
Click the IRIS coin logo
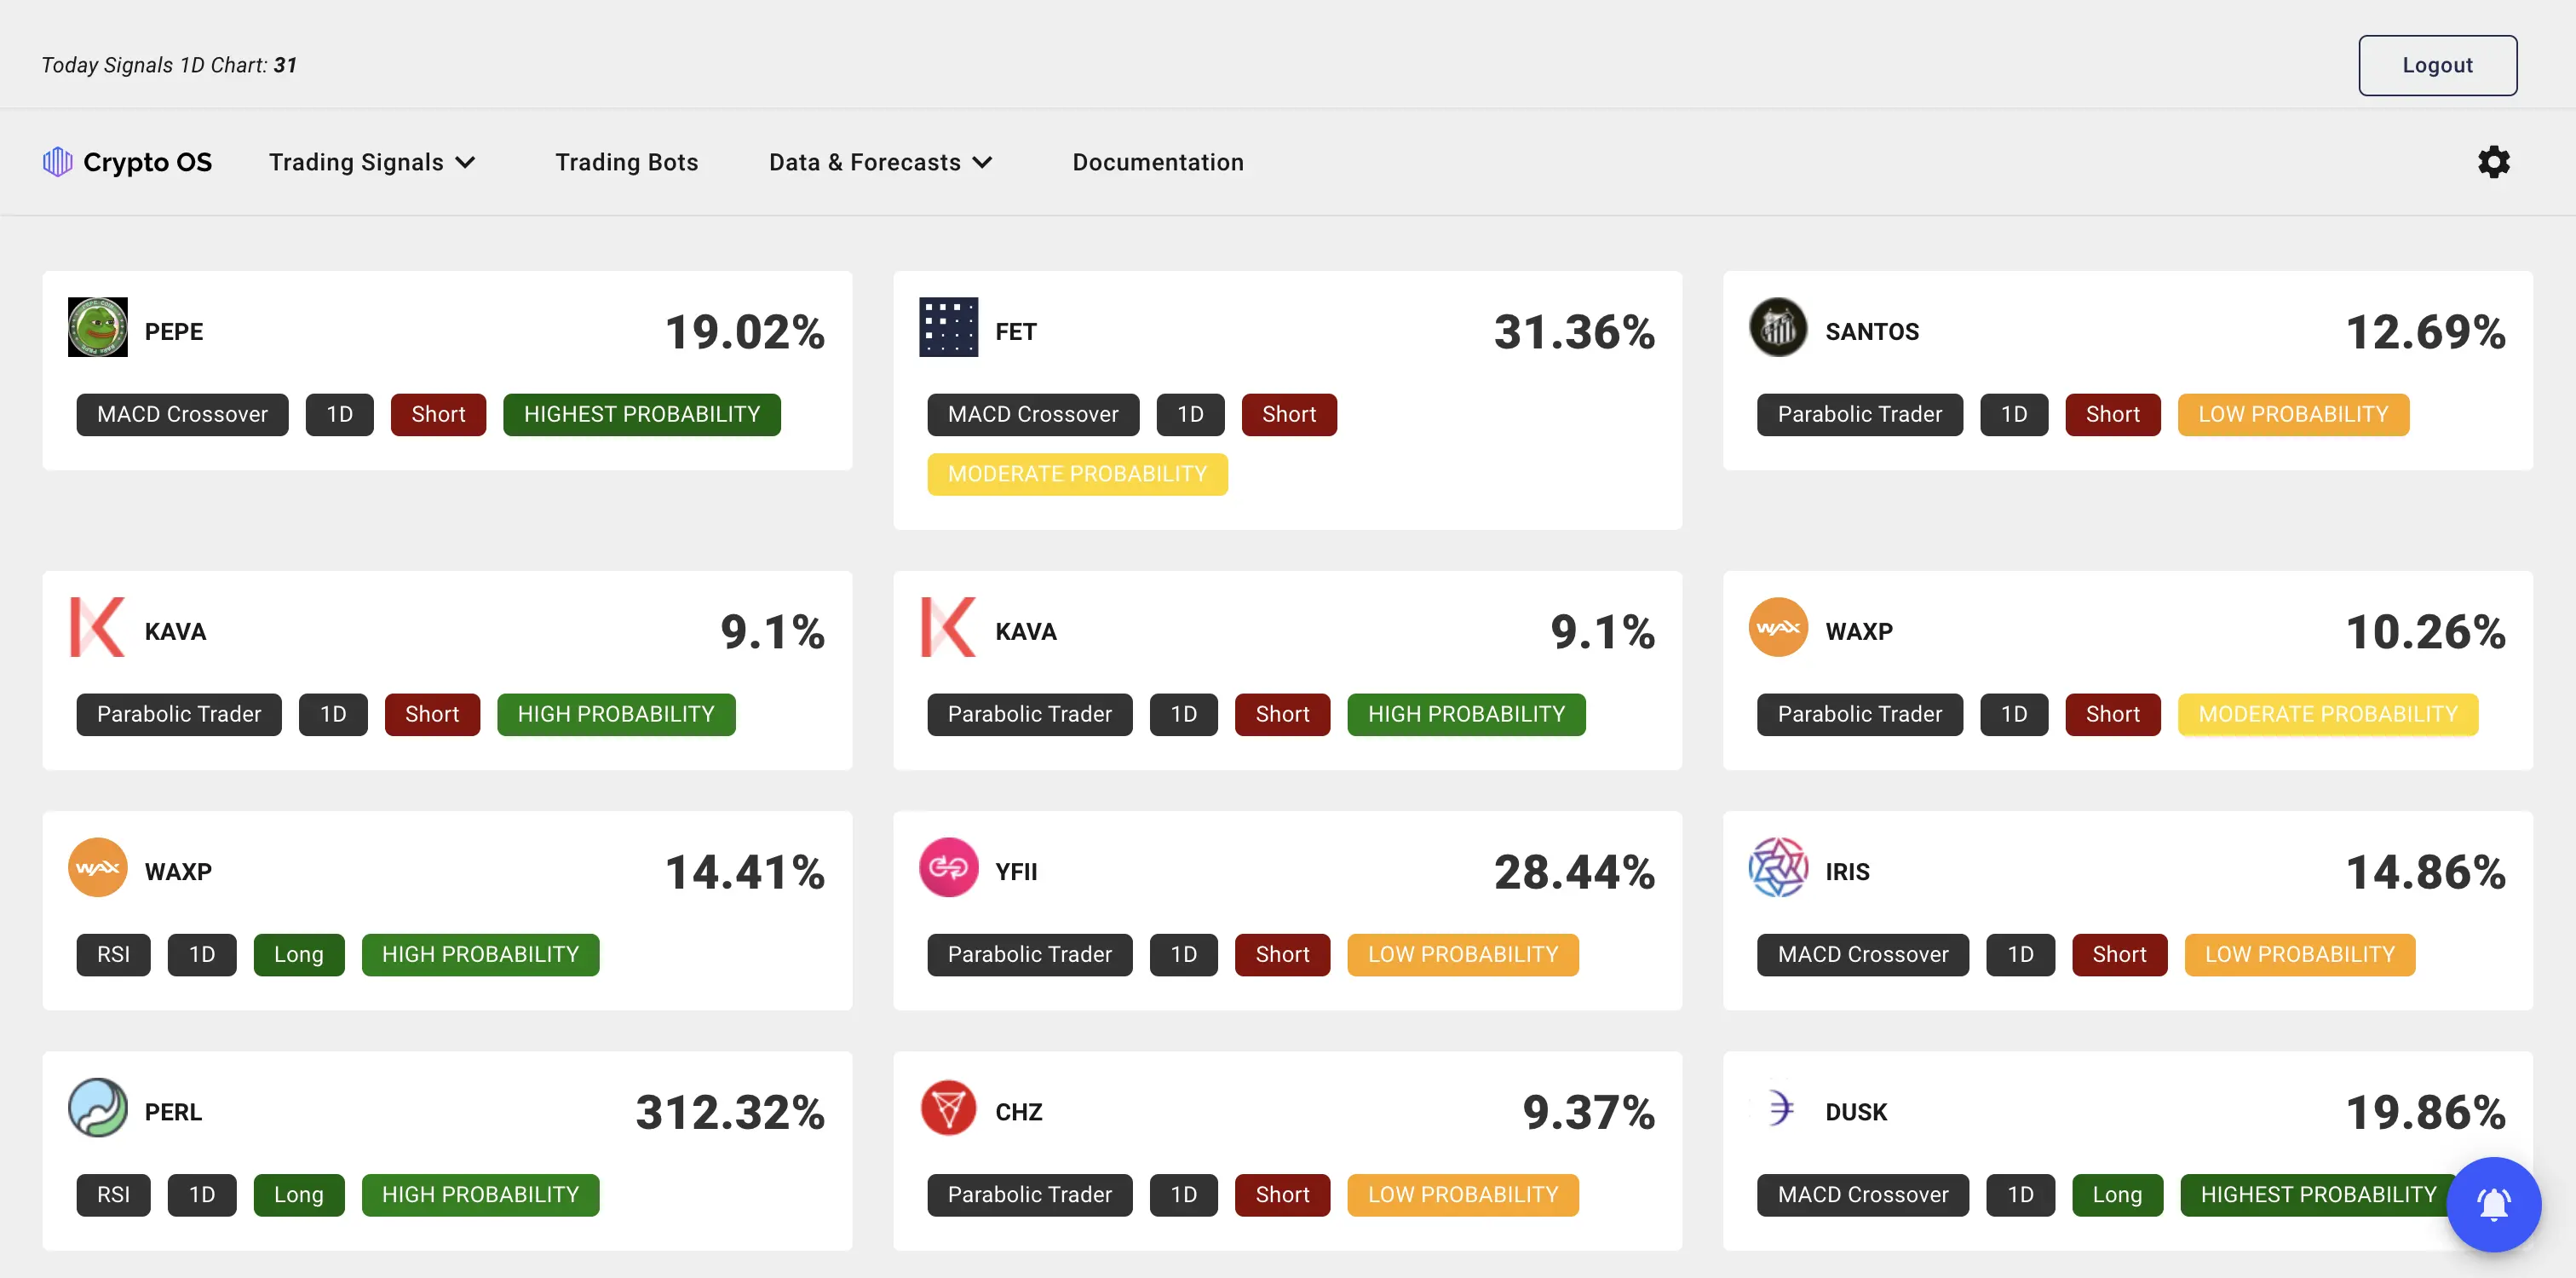1778,867
